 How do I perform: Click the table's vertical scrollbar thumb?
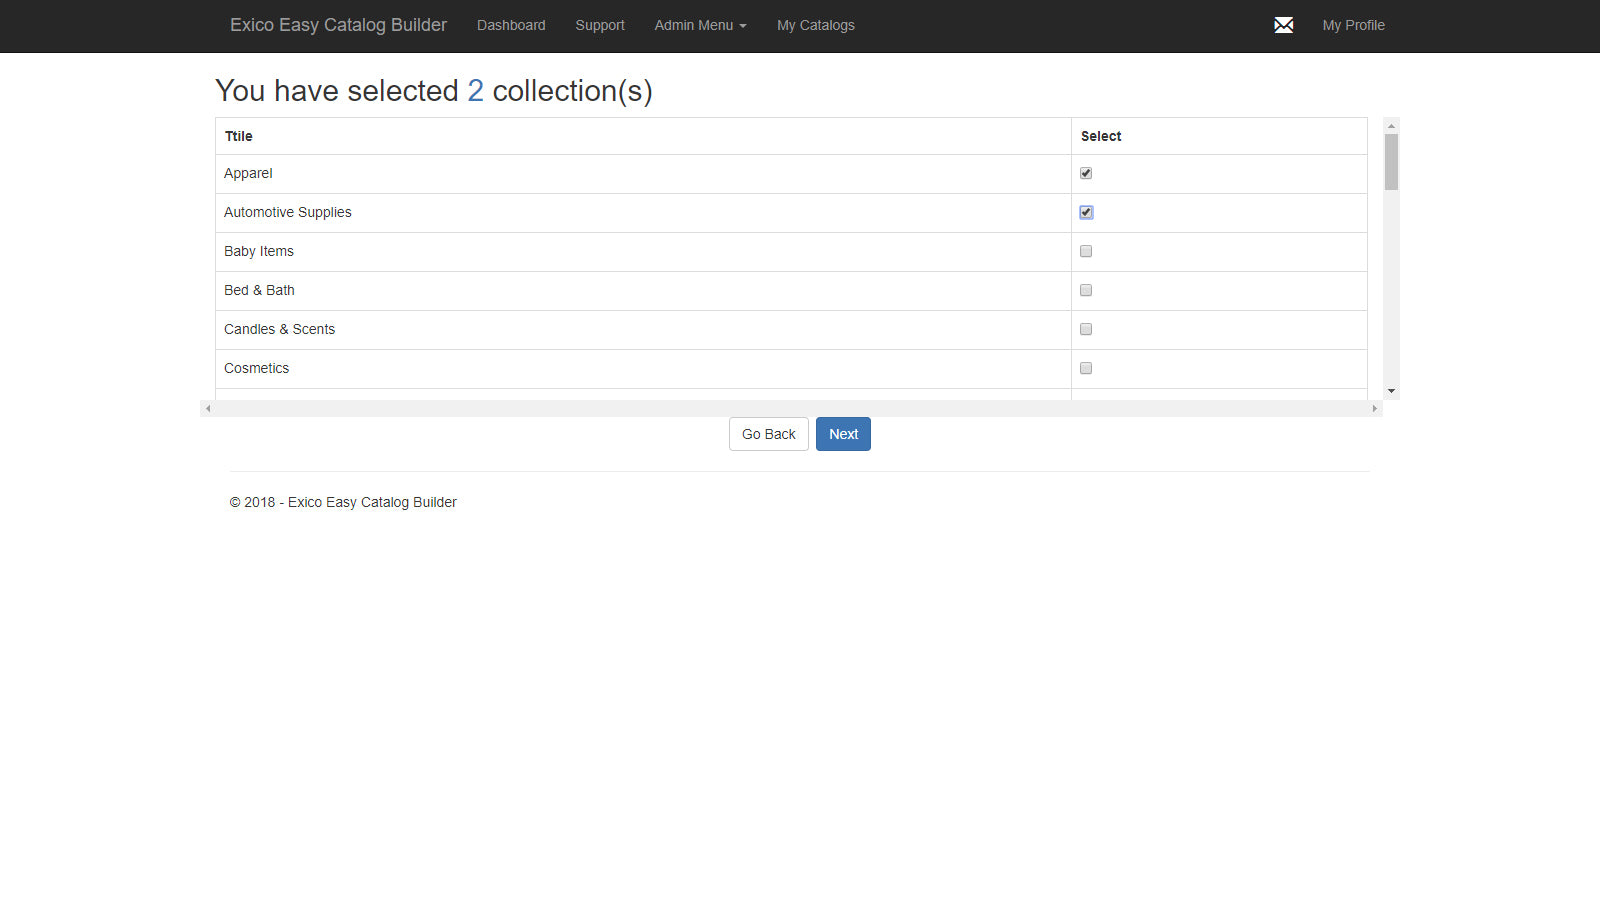tap(1391, 162)
